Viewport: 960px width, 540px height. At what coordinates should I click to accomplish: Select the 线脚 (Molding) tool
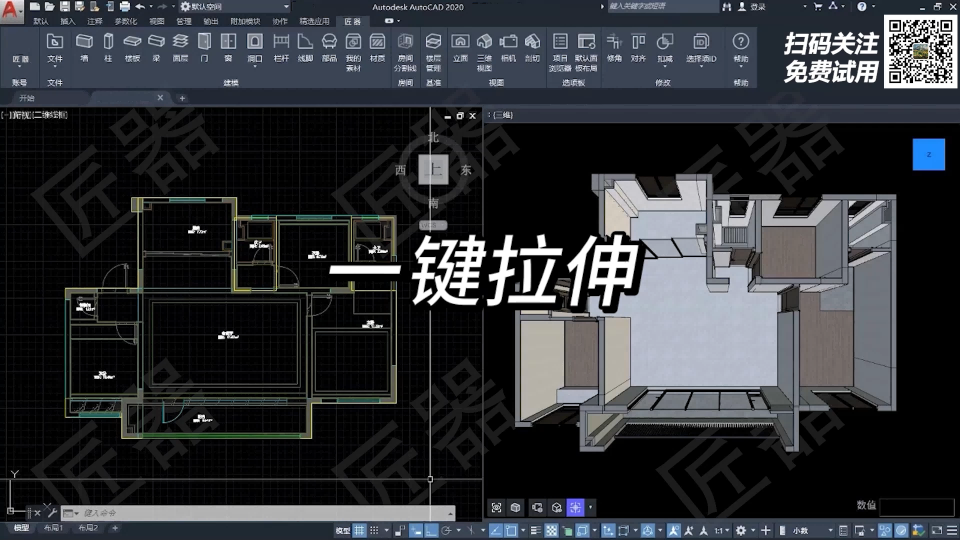306,48
